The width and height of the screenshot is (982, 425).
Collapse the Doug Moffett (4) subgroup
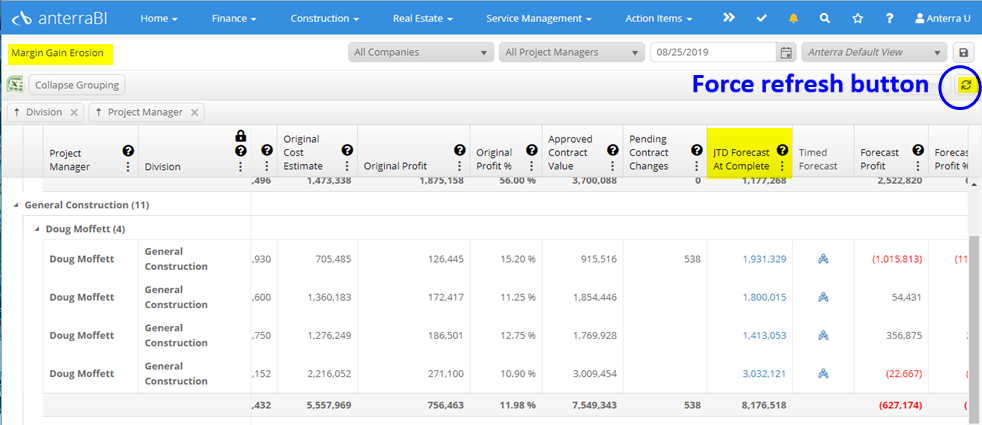pos(37,229)
